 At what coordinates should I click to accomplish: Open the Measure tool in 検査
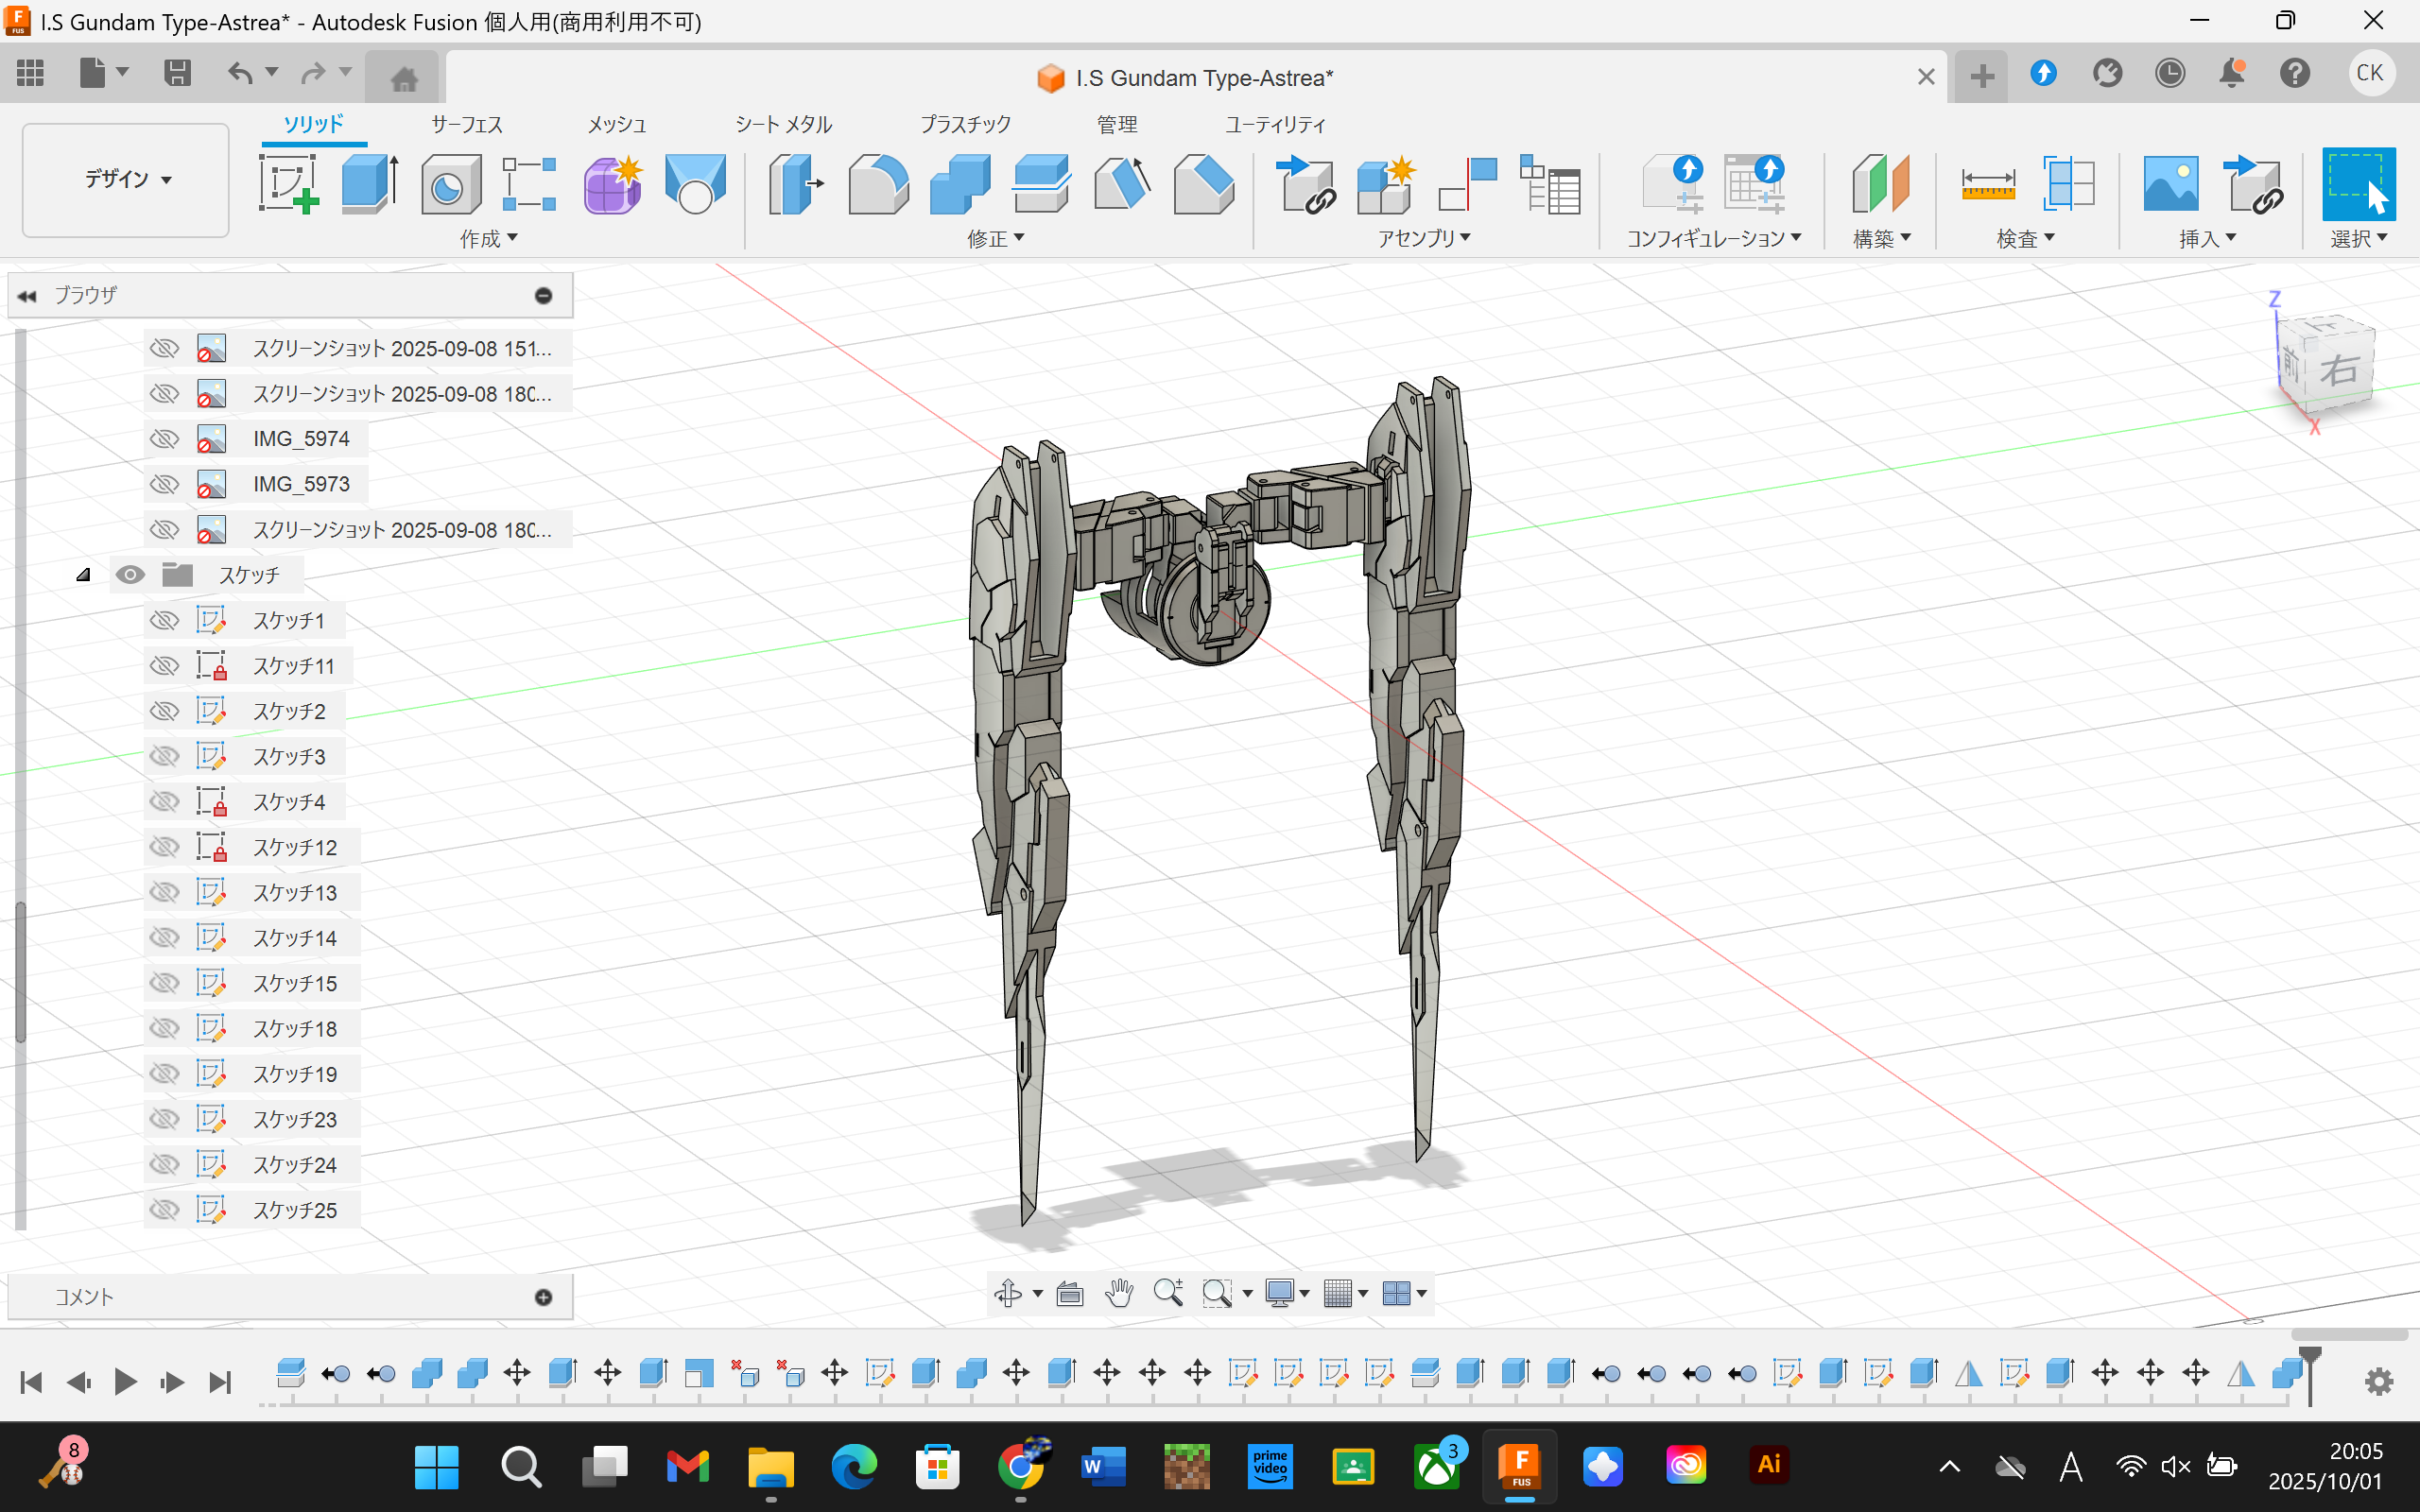1987,184
